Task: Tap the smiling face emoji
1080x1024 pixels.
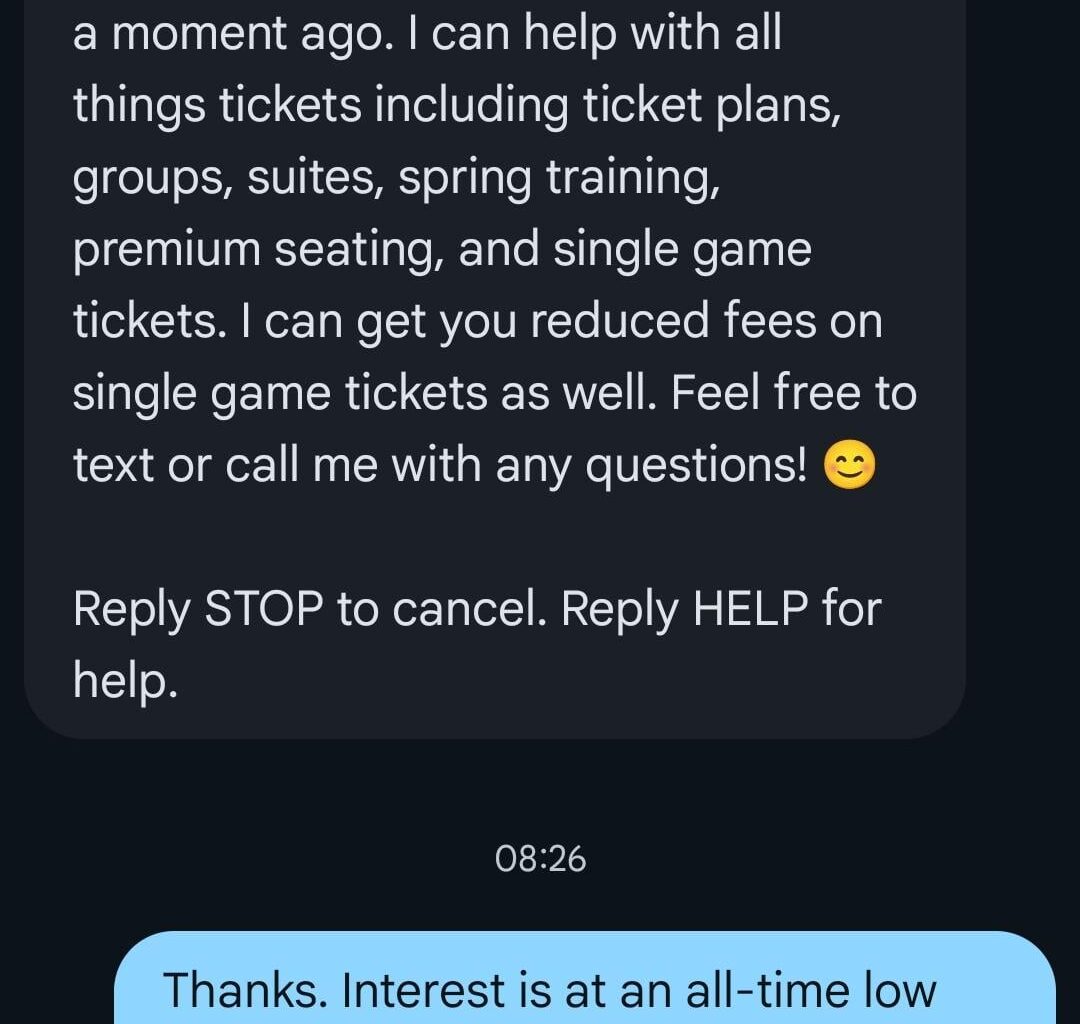Action: [x=849, y=466]
